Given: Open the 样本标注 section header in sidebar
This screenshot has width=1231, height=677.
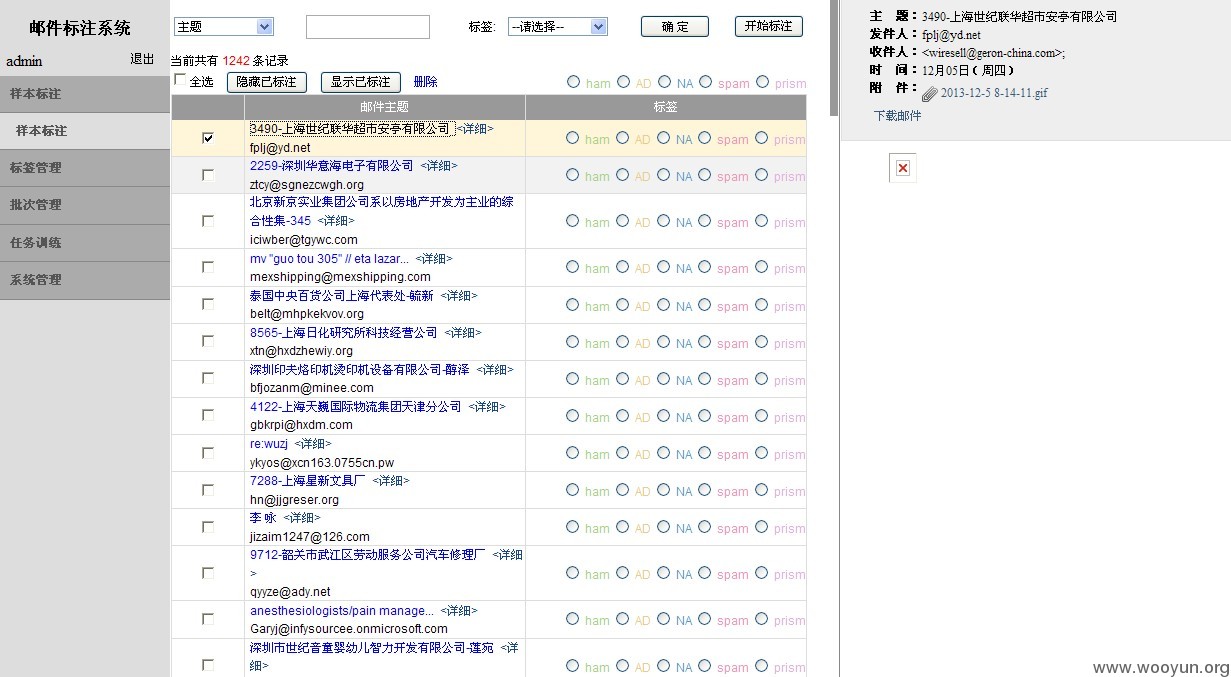Looking at the screenshot, I should tap(85, 94).
